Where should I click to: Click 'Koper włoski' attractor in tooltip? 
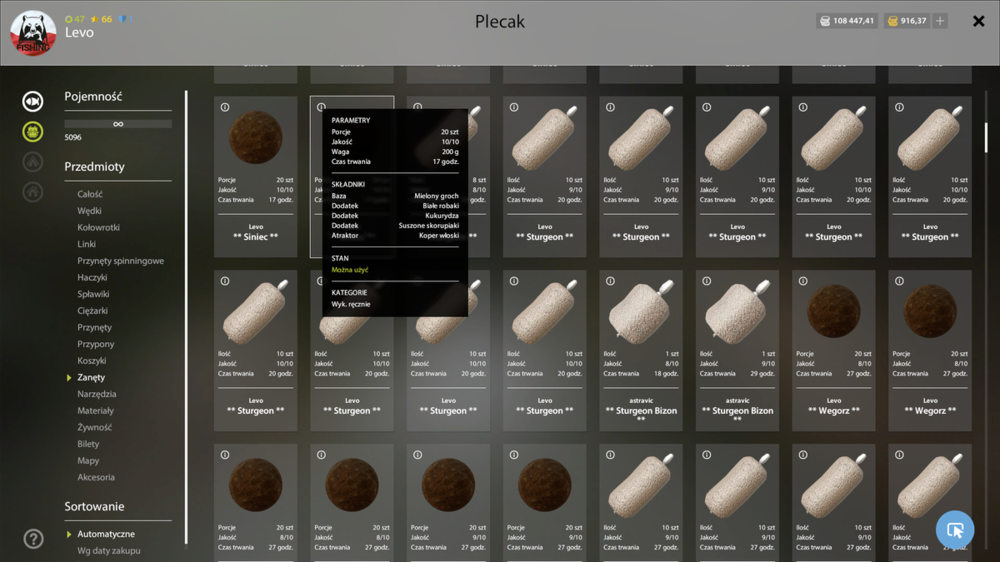tap(439, 235)
